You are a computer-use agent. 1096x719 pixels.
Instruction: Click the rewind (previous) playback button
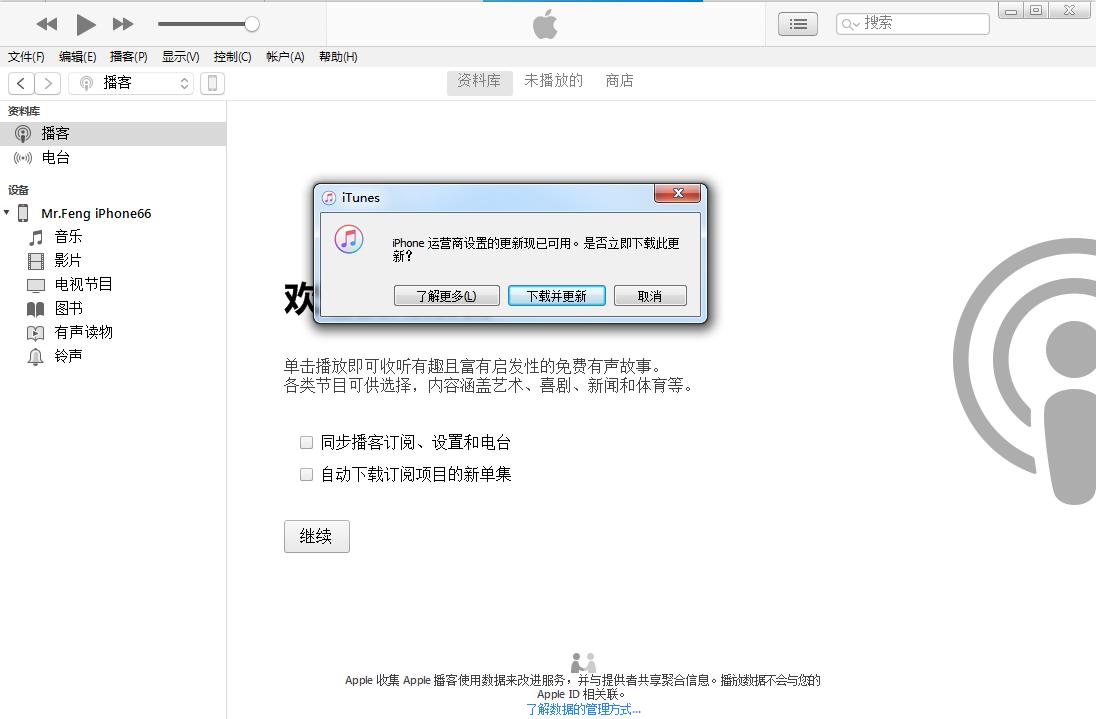[x=47, y=24]
